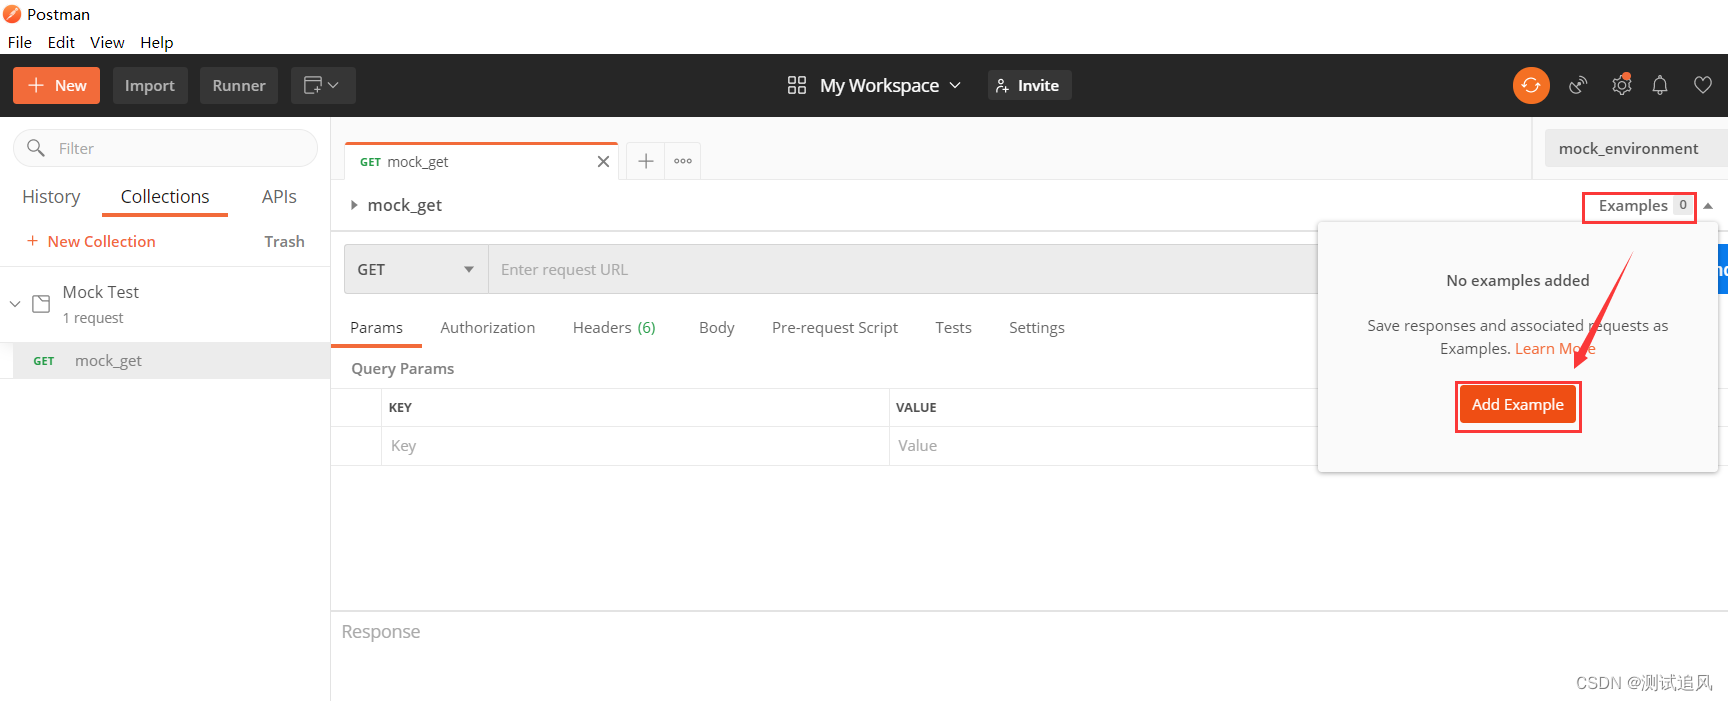
Task: Open the capture requests satellite icon
Action: [x=1579, y=86]
